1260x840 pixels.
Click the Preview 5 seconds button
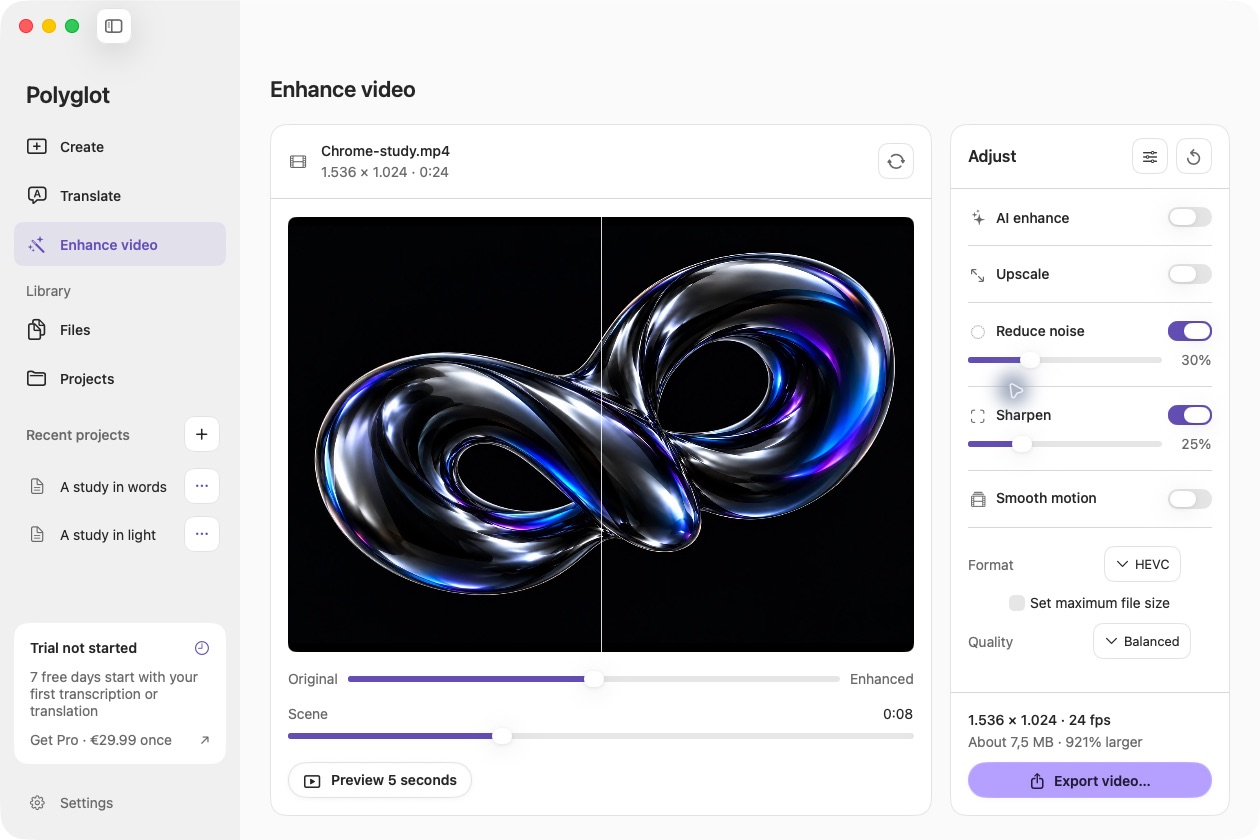(380, 780)
